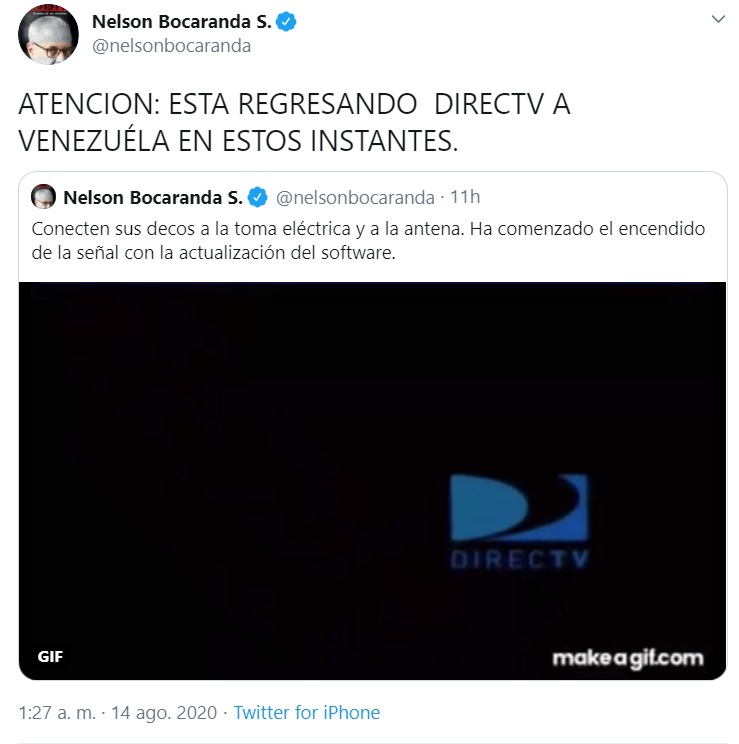Open the tweet options chevron menu
The image size is (739, 744).
718,19
